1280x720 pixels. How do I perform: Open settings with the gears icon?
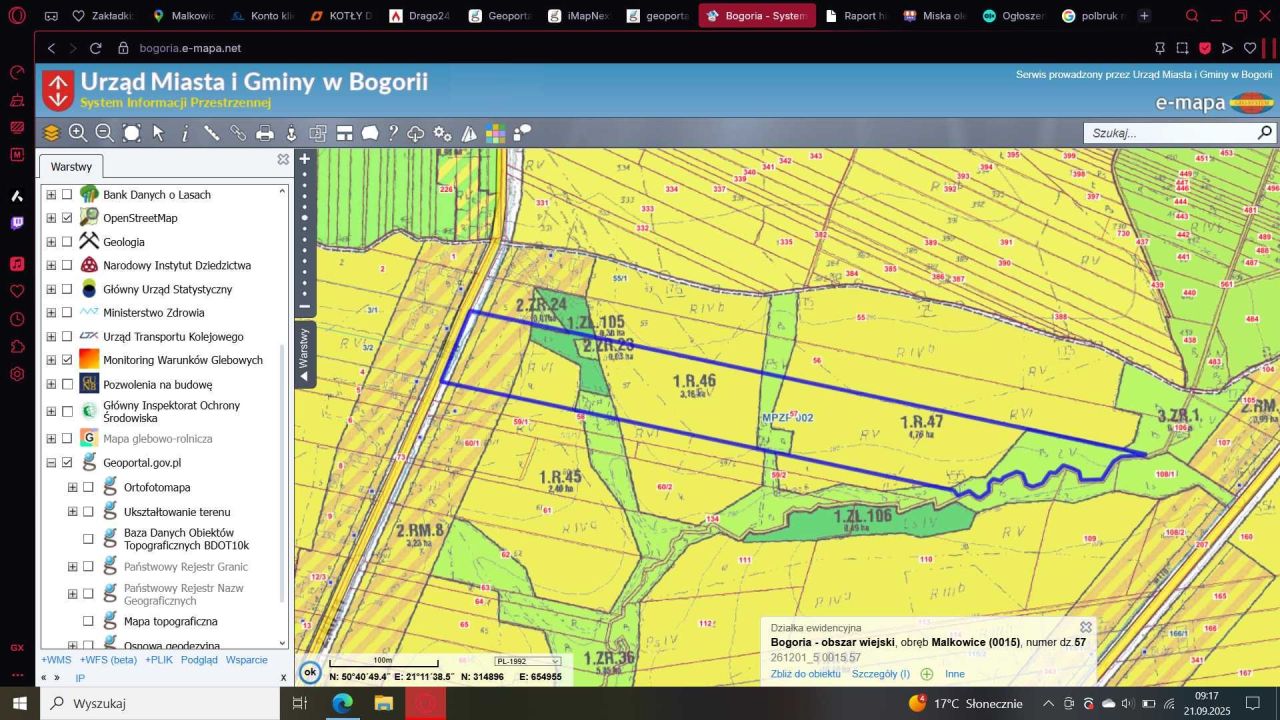click(442, 133)
